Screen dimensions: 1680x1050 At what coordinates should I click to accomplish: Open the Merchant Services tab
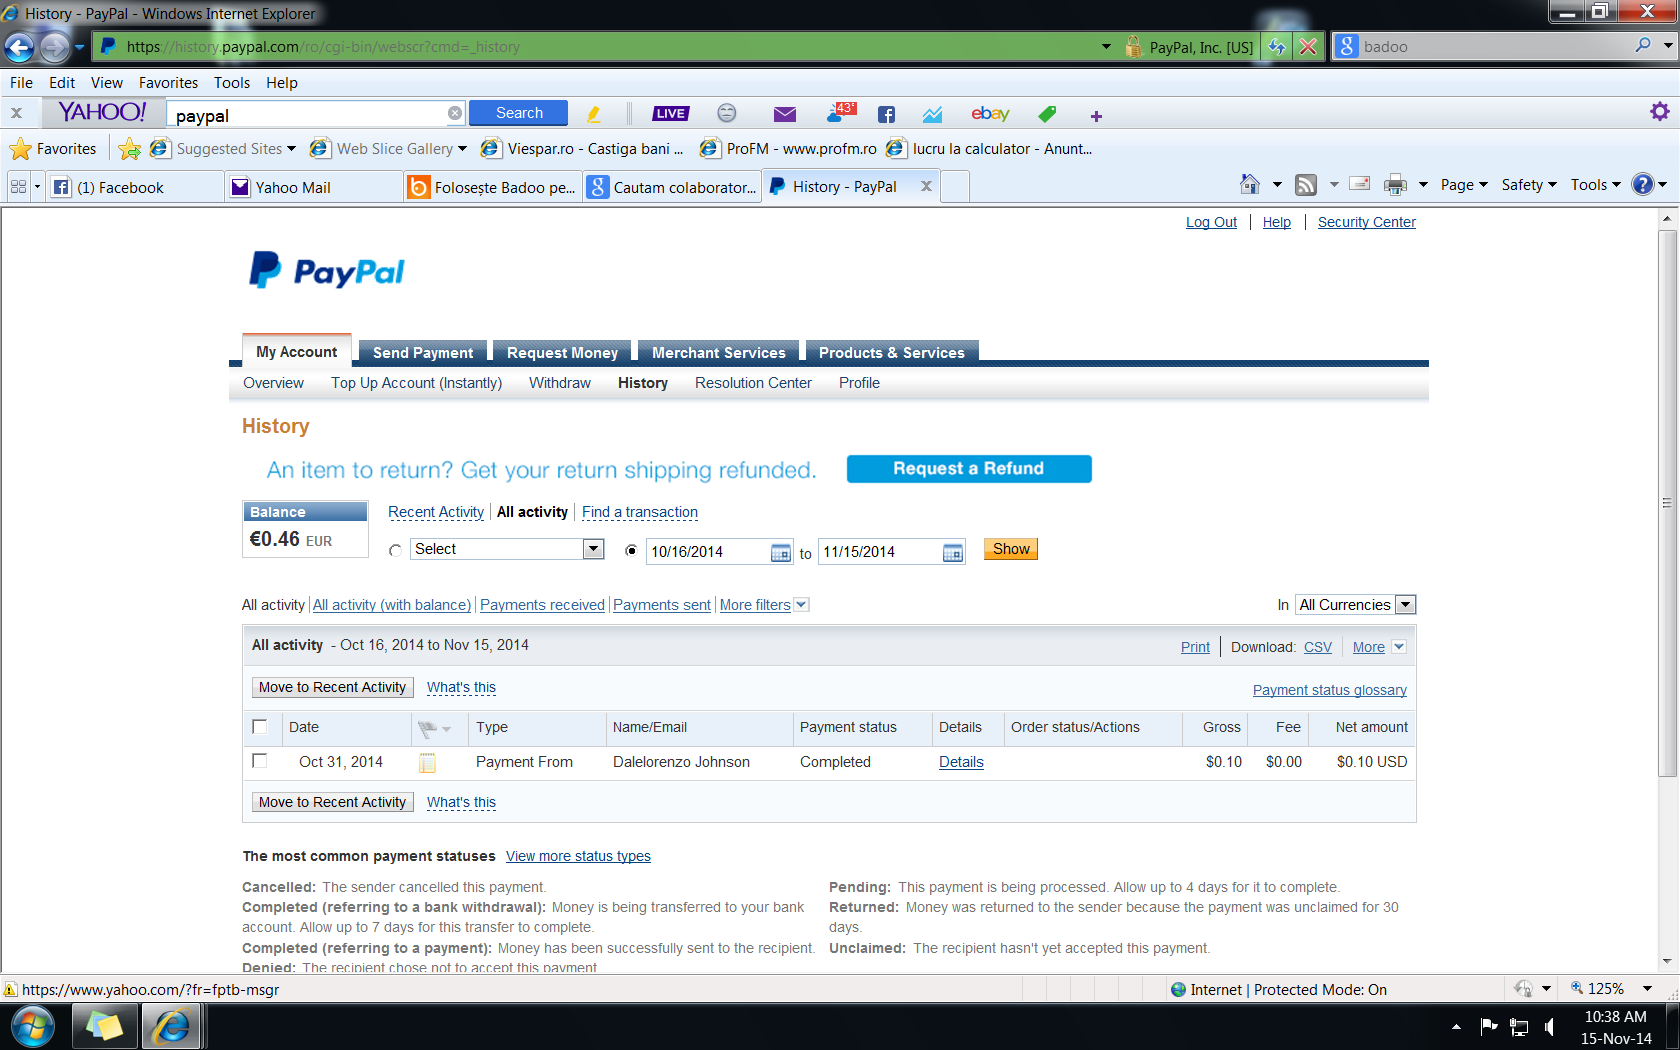[718, 352]
